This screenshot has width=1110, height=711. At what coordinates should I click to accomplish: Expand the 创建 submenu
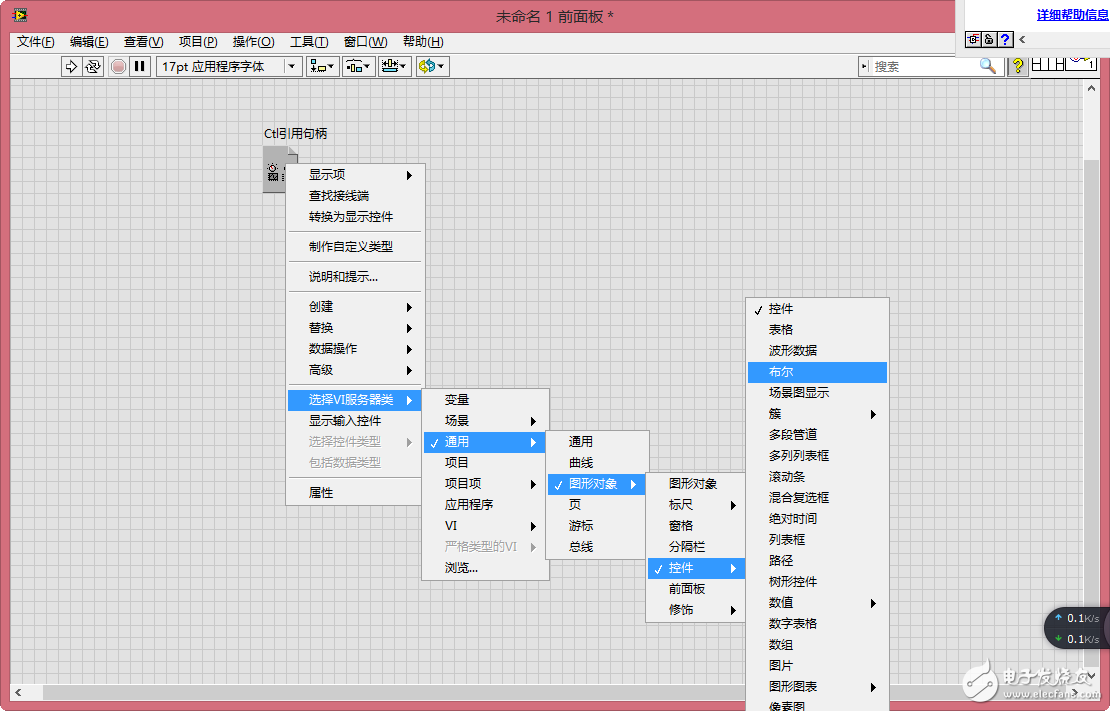[x=355, y=307]
